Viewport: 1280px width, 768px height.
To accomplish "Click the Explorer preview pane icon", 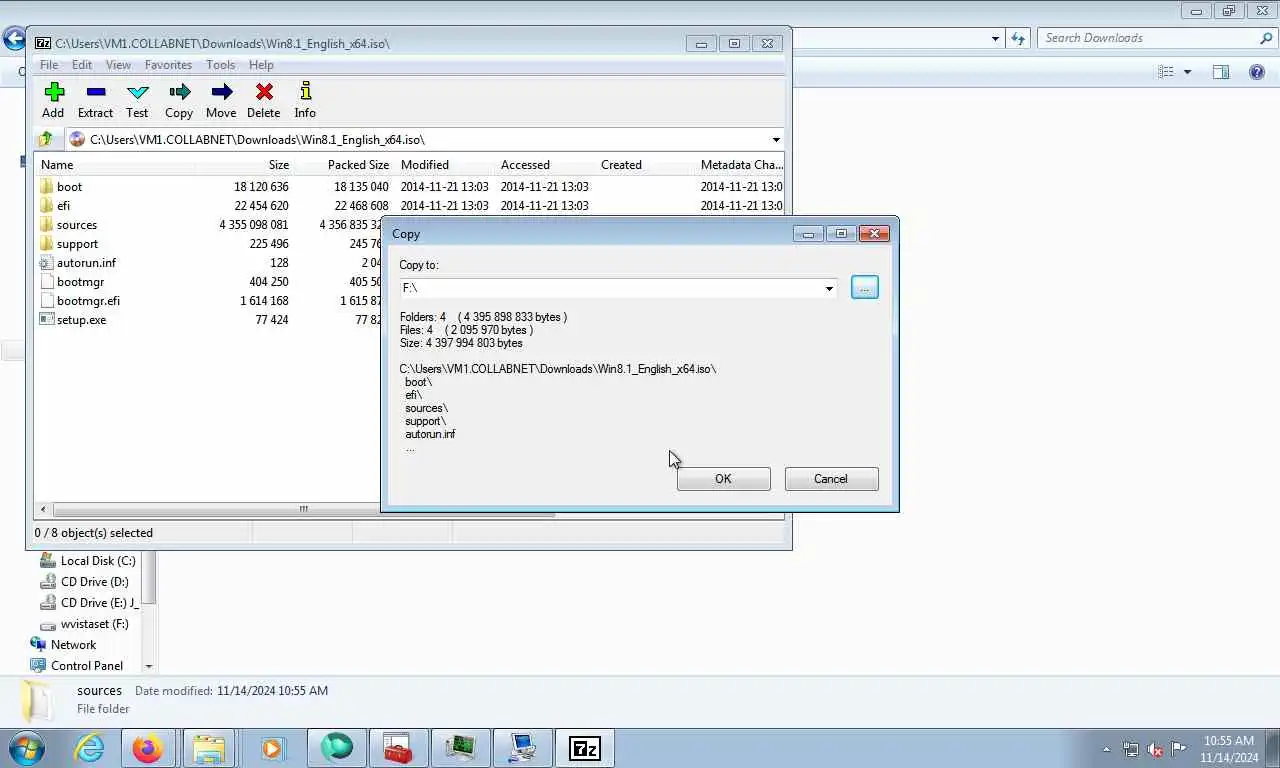I will (1221, 72).
